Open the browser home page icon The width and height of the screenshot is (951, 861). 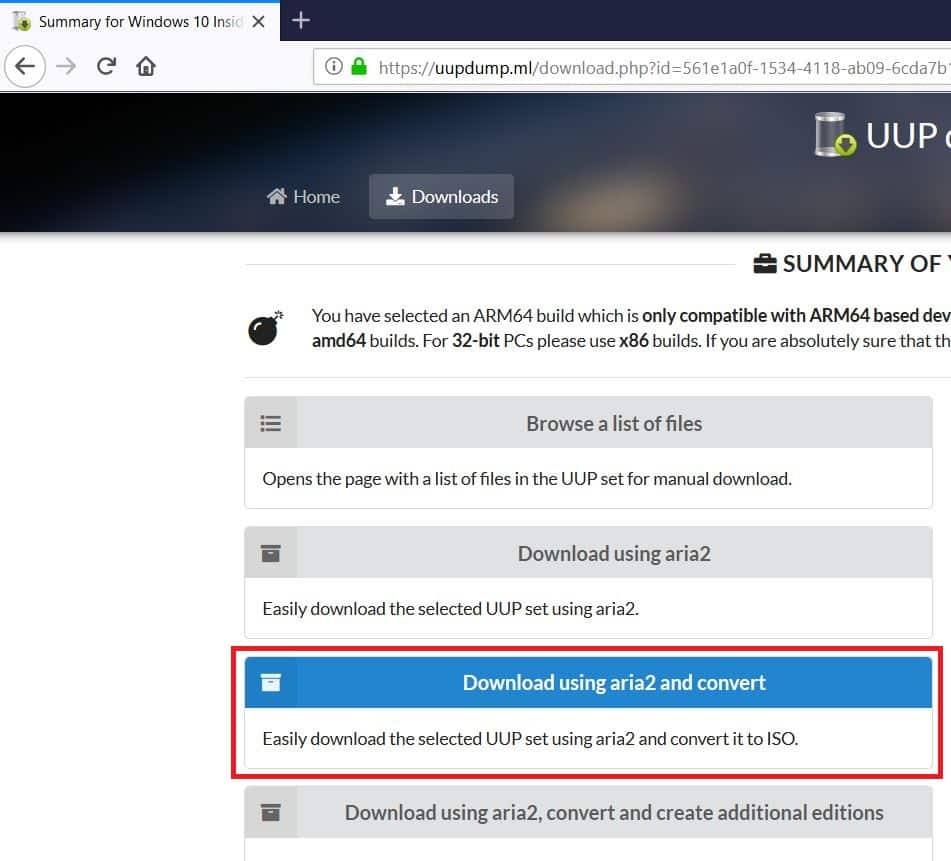click(x=146, y=66)
